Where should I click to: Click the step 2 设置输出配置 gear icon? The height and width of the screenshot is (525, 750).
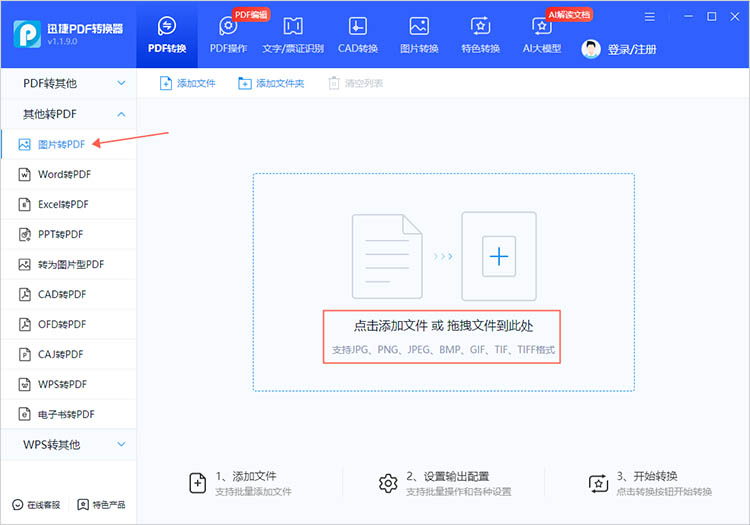(x=388, y=483)
